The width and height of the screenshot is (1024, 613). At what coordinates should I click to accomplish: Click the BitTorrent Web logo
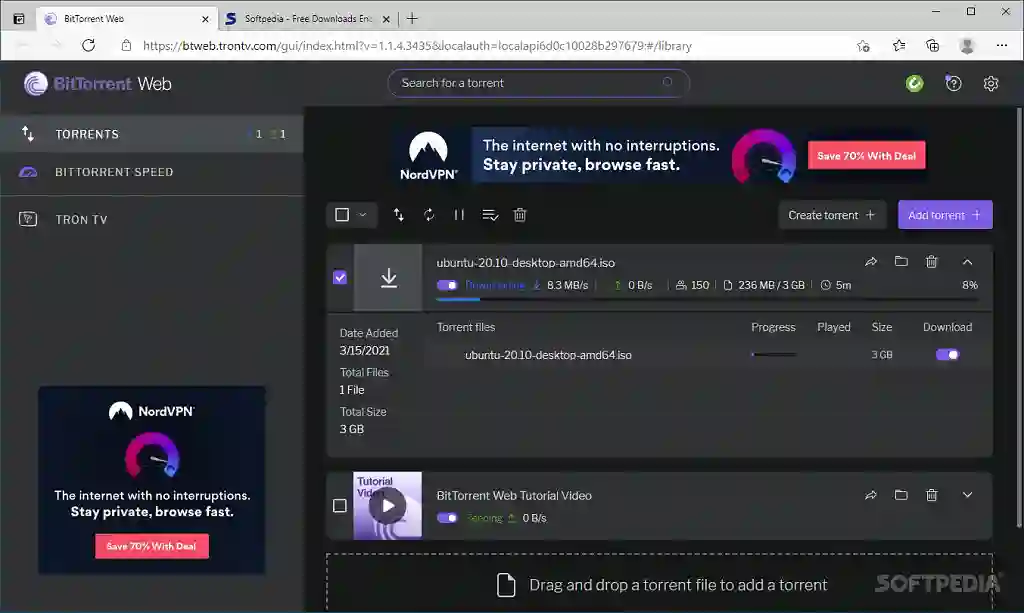point(98,84)
